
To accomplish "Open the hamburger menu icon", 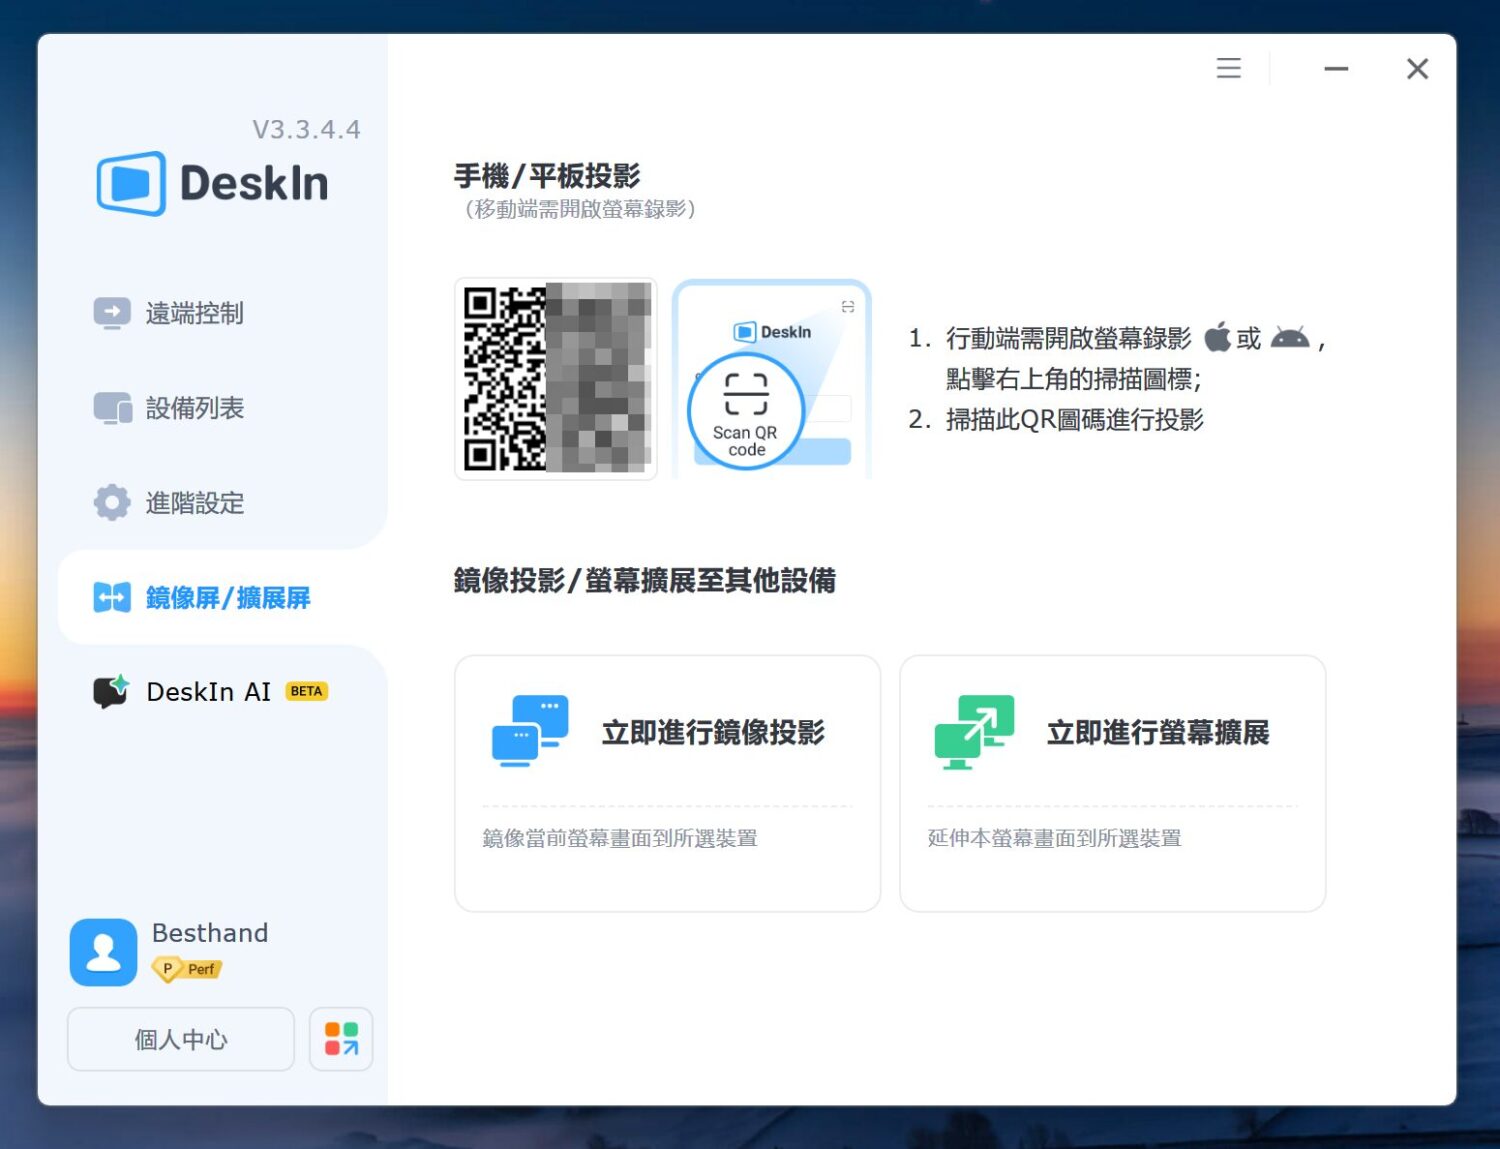I will pos(1228,68).
